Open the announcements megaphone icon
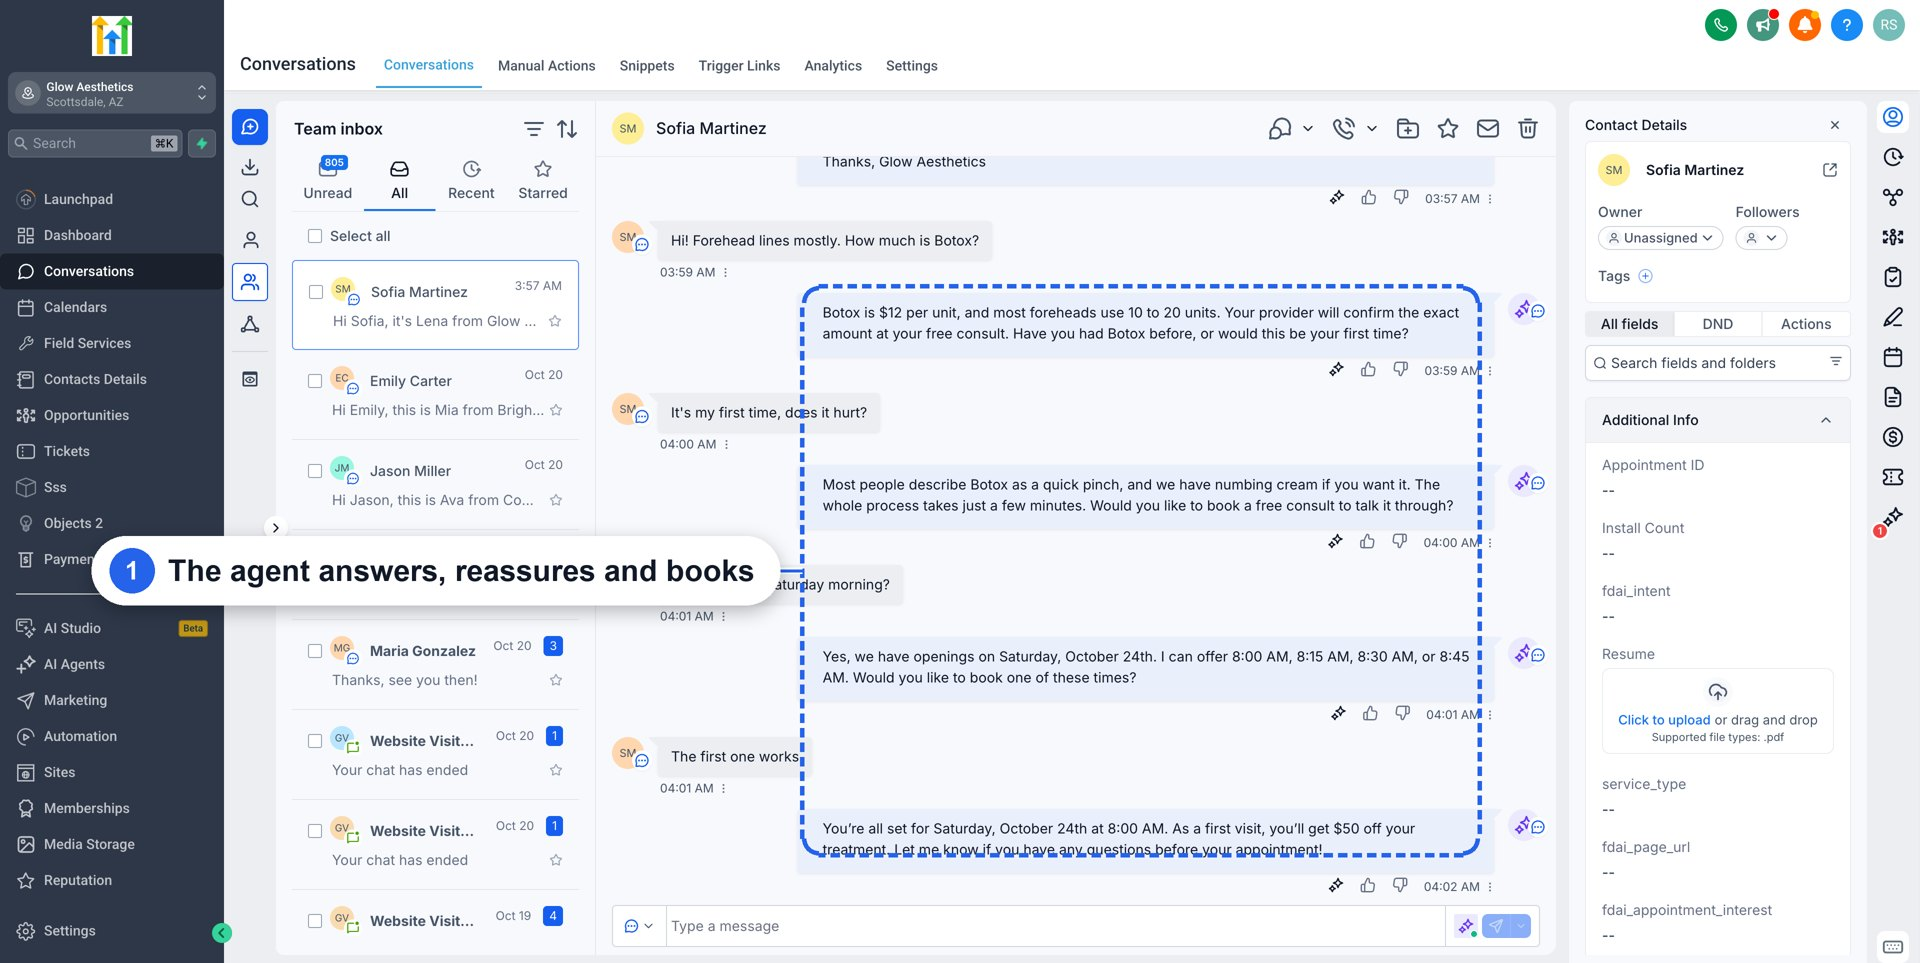Viewport: 1920px width, 963px height. [1762, 25]
